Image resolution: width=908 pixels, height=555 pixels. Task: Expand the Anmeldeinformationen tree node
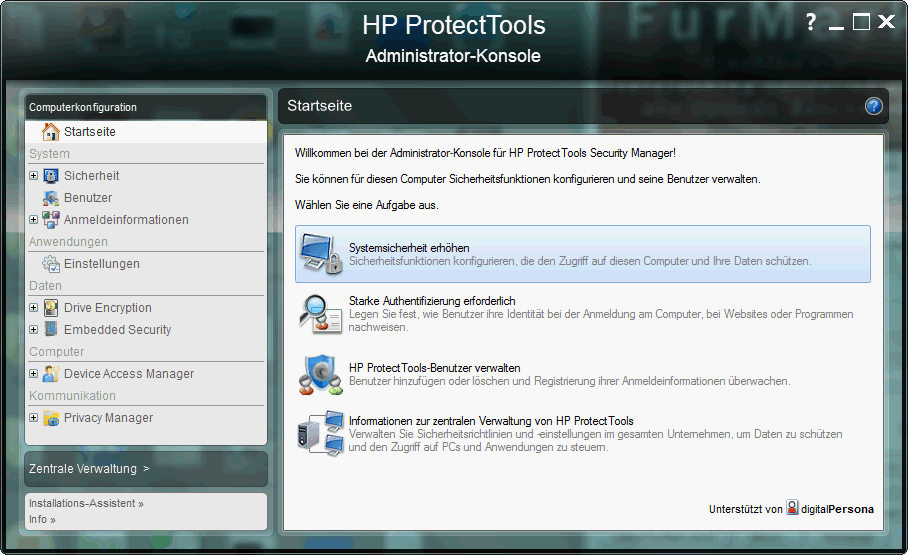[x=34, y=220]
